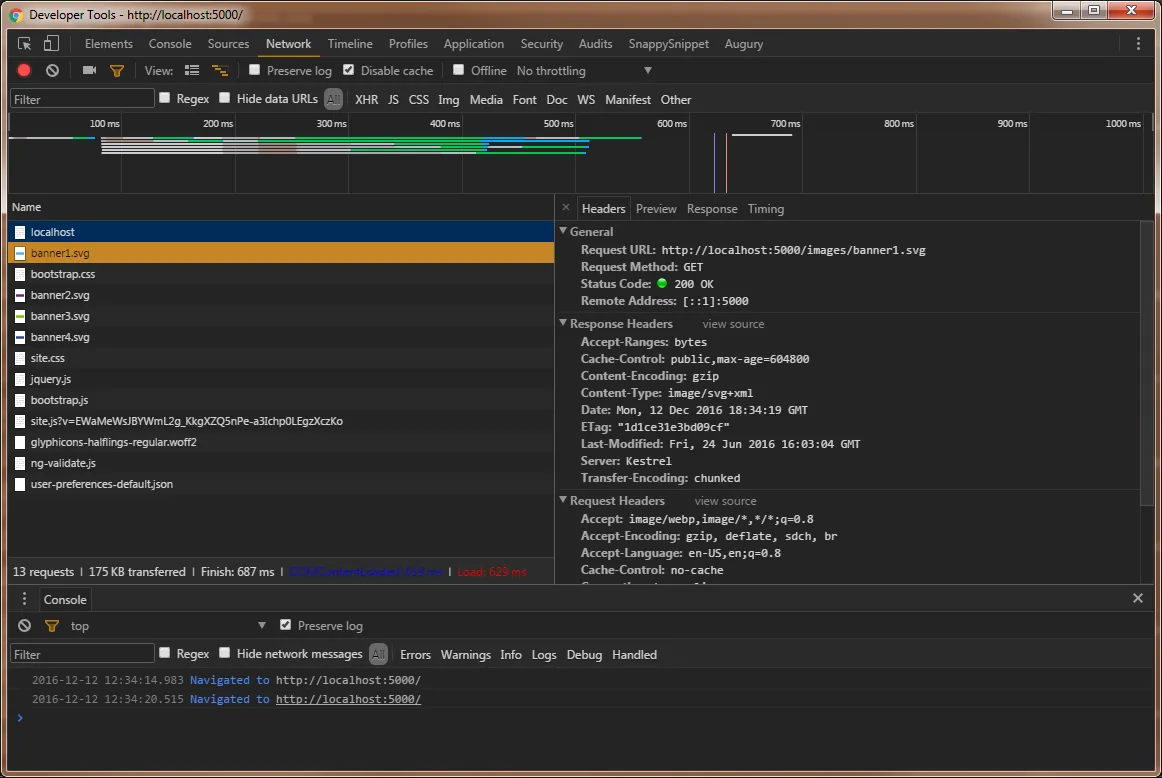Stop recording network log with red button
The width and height of the screenshot is (1162, 778).
pos(24,71)
